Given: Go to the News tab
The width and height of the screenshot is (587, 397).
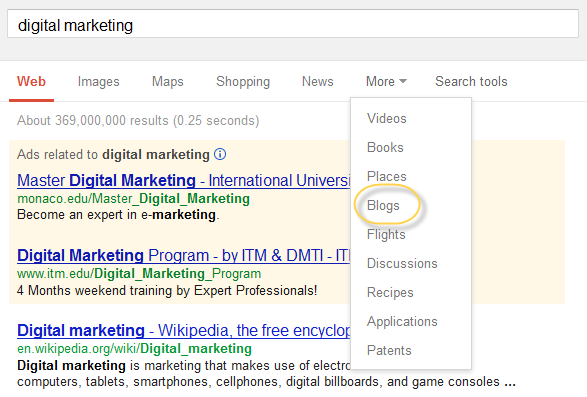Looking at the screenshot, I should 317,81.
